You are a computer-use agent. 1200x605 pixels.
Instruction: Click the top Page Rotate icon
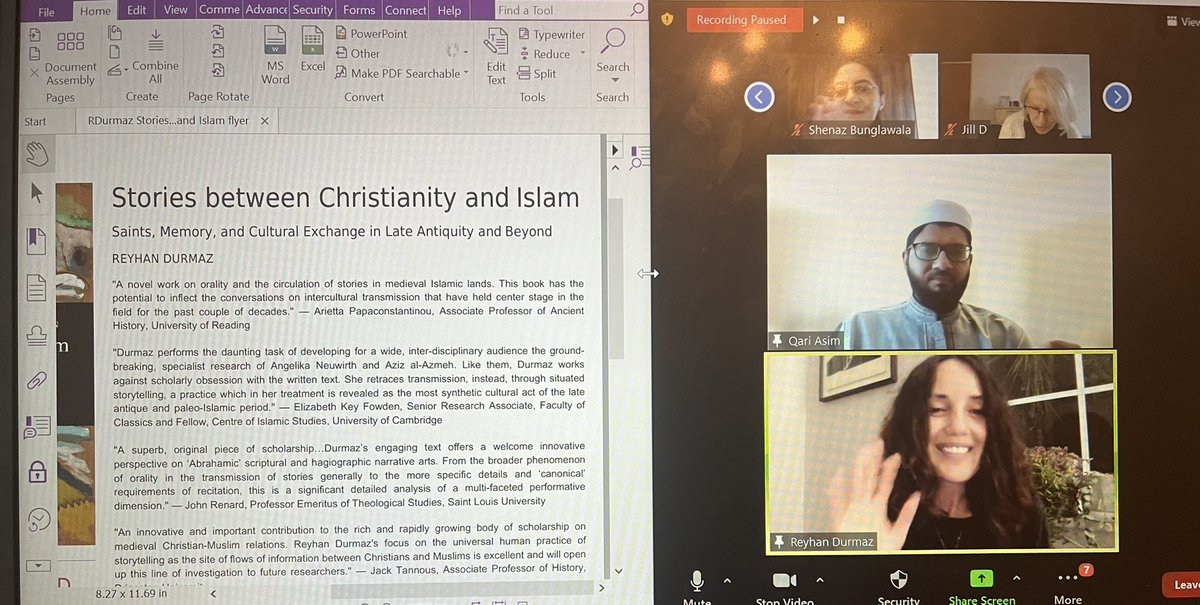click(x=217, y=31)
